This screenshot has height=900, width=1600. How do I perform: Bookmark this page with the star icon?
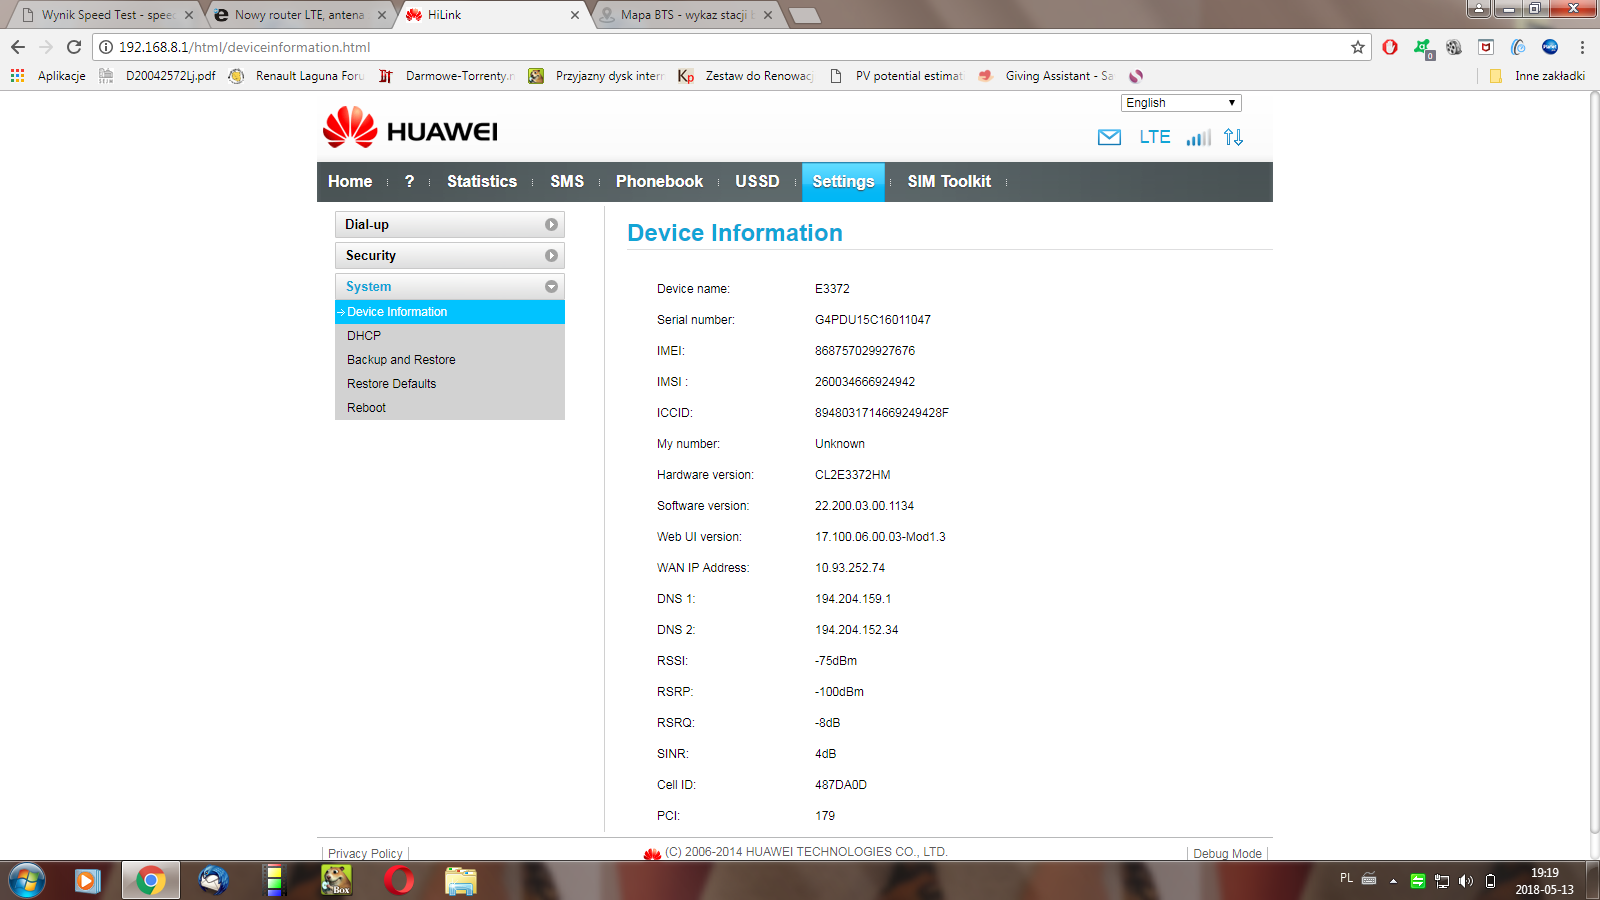coord(1357,47)
